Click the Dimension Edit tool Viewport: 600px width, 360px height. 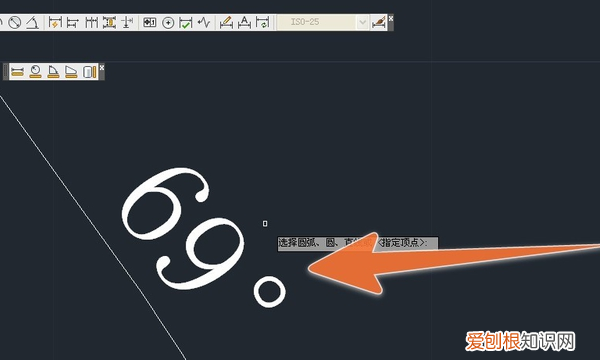[226, 23]
